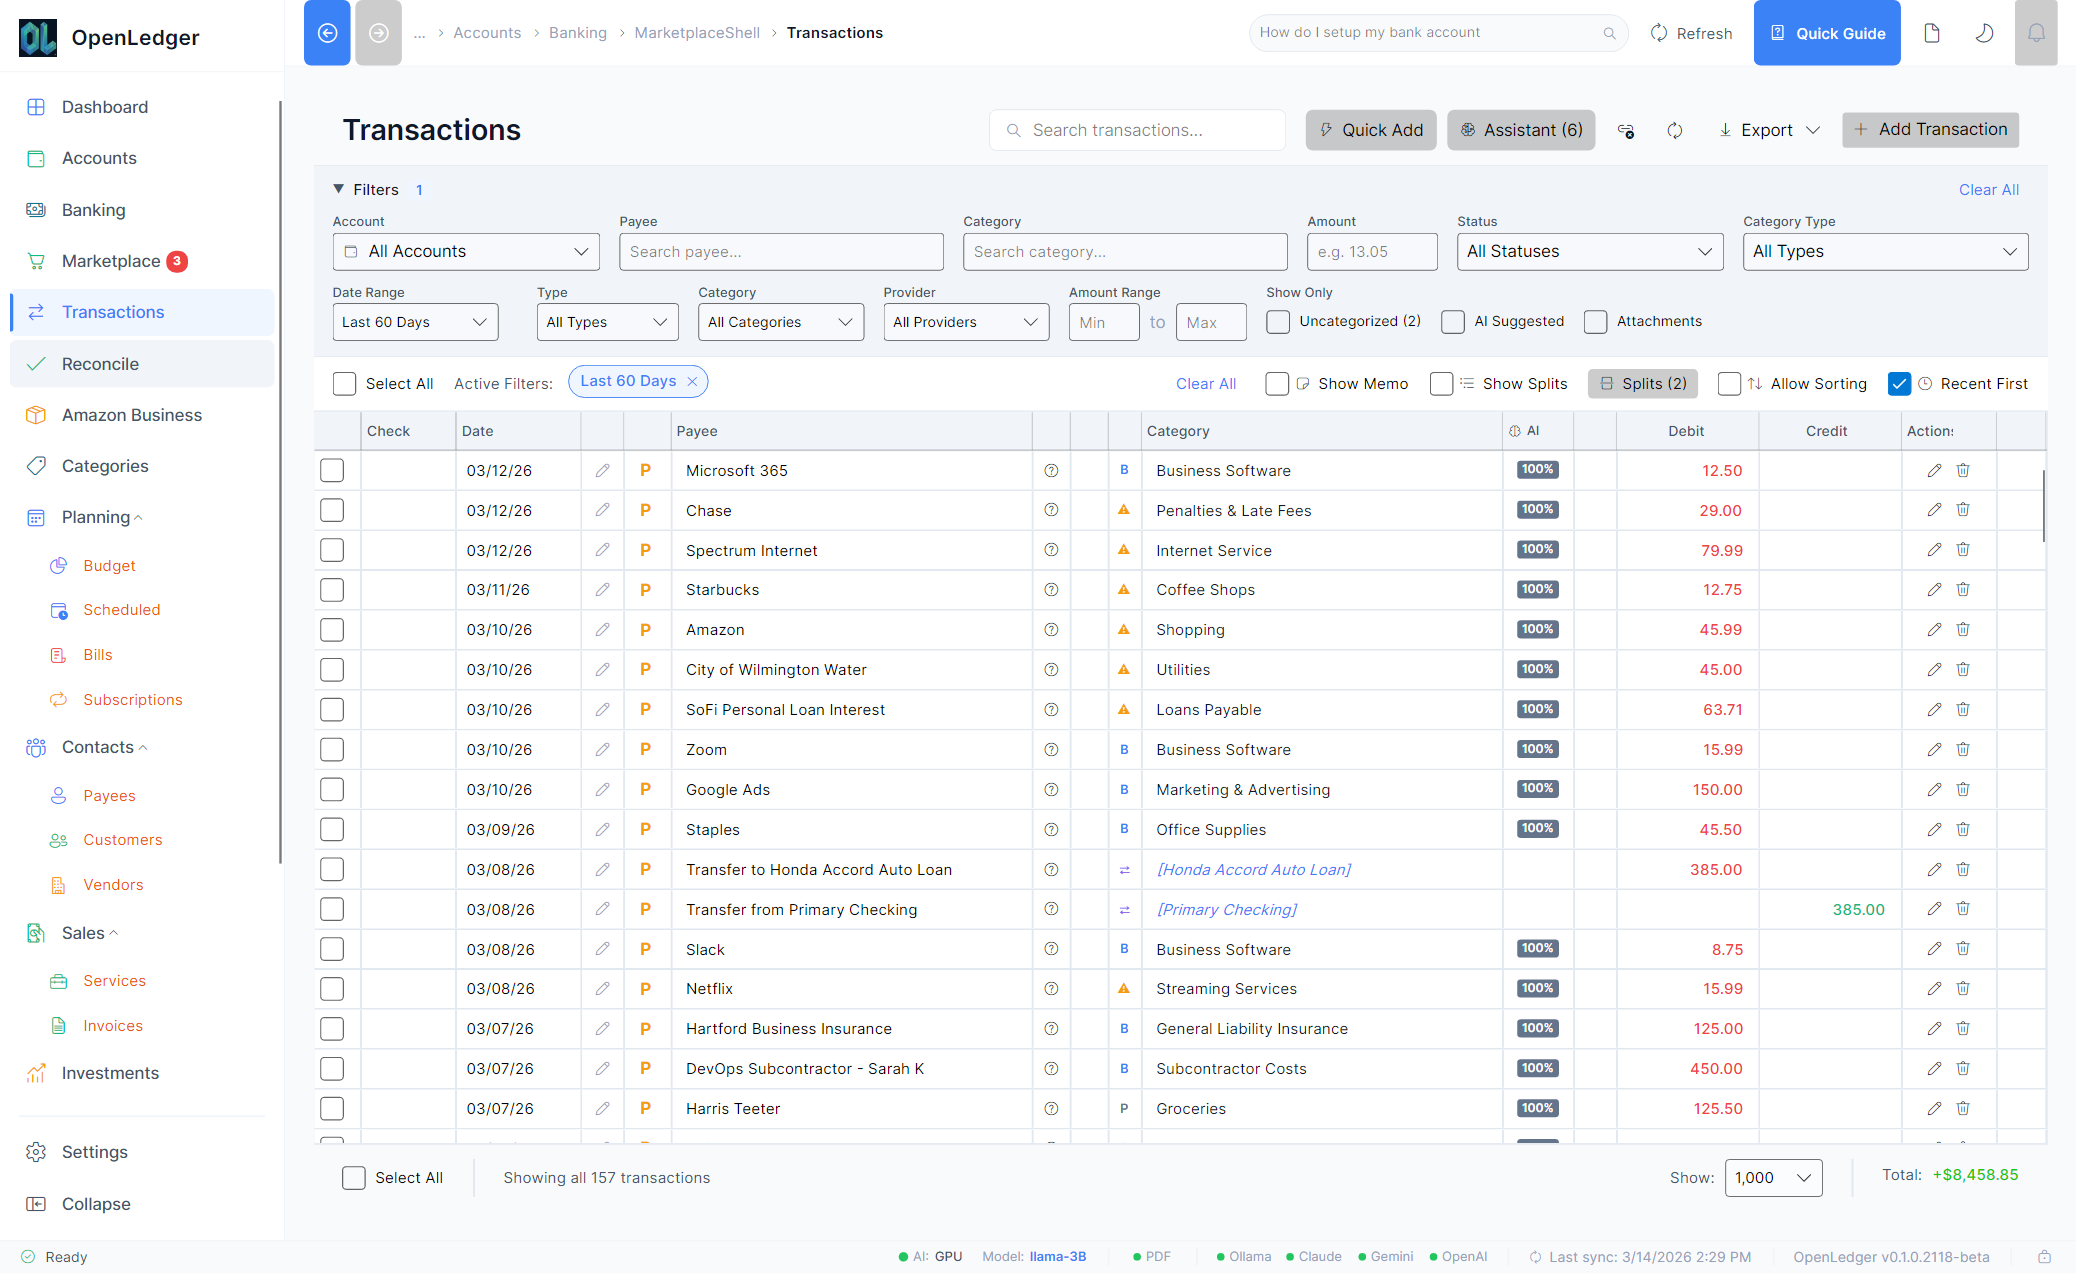Screen dimensions: 2076x1273
Task: Click Clear All link in Filters header
Action: 1988,190
